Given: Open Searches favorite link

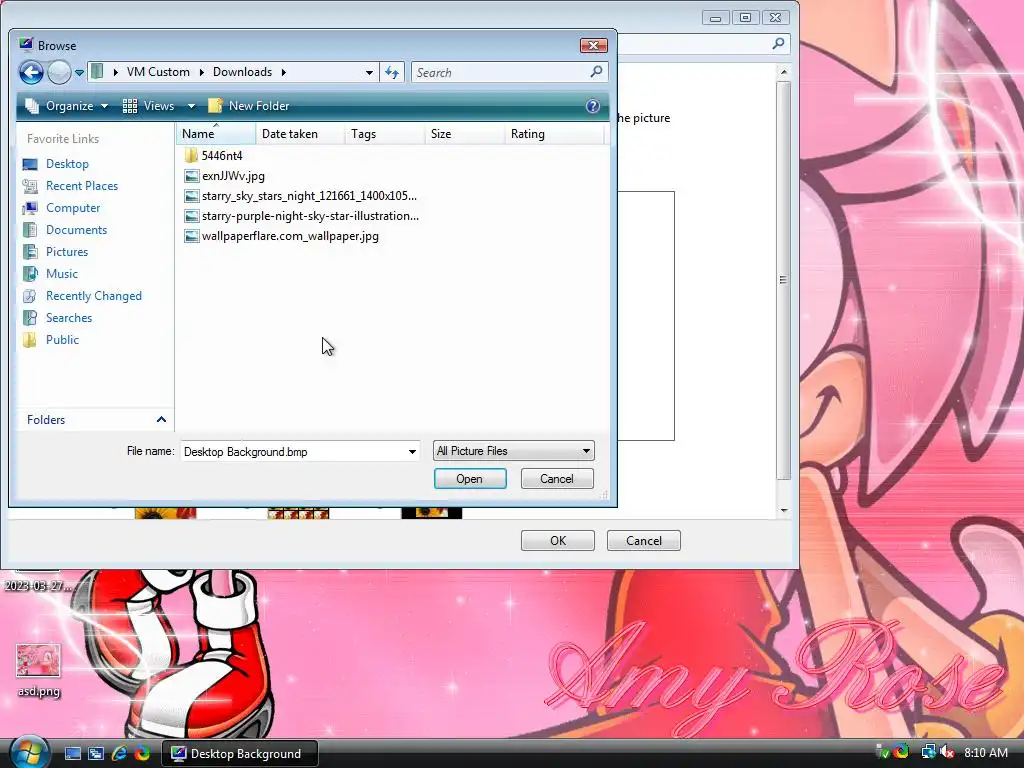Looking at the screenshot, I should (57, 318).
